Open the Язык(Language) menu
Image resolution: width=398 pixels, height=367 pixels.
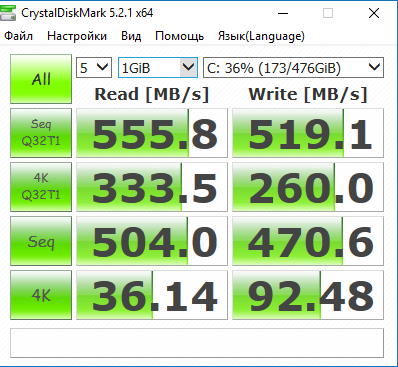tap(261, 36)
